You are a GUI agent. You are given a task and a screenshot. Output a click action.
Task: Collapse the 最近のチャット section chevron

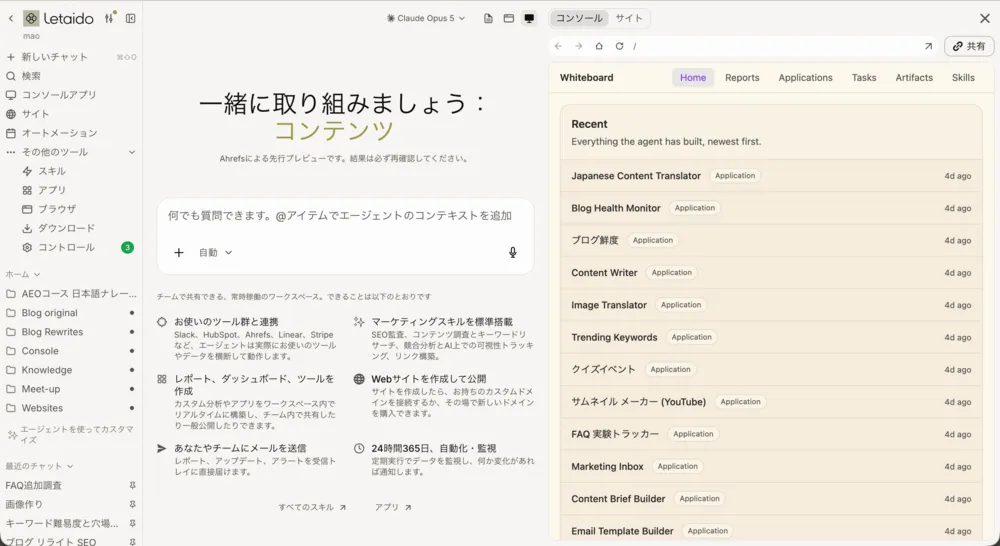tap(70, 466)
